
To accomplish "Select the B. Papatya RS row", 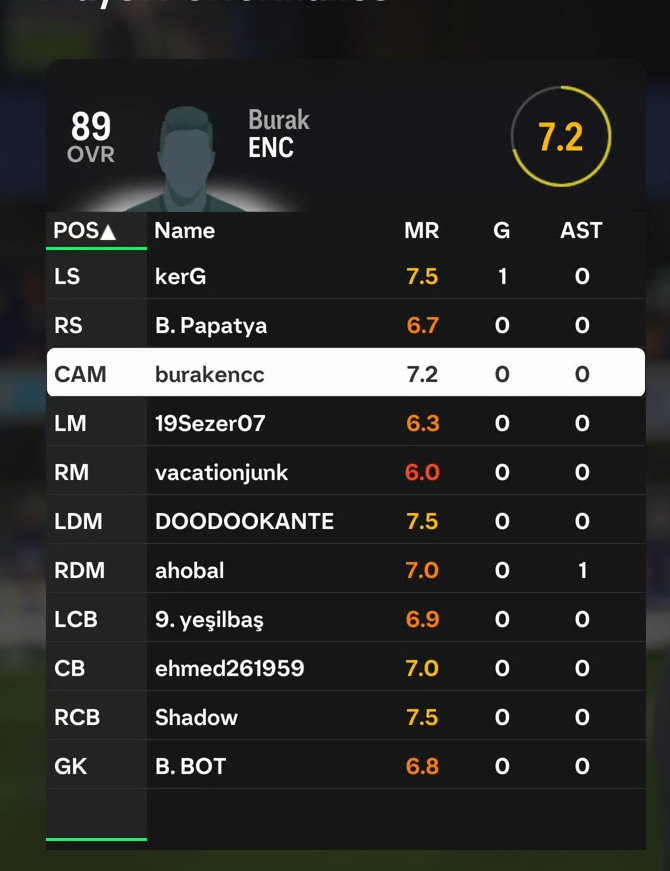I will (x=346, y=325).
